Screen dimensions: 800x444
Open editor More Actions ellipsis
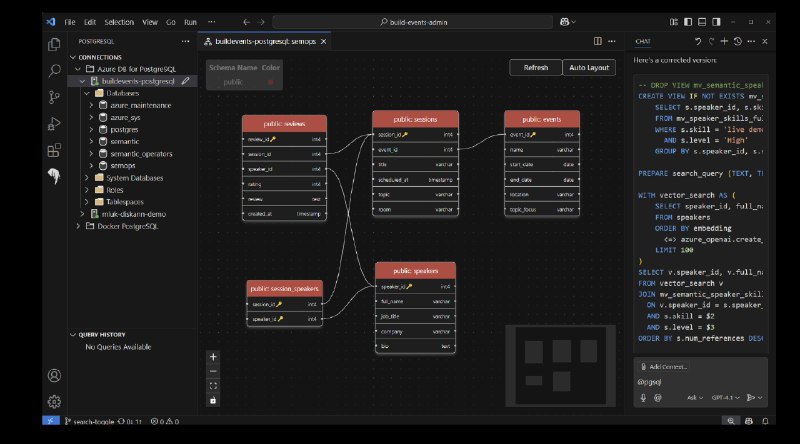click(612, 41)
